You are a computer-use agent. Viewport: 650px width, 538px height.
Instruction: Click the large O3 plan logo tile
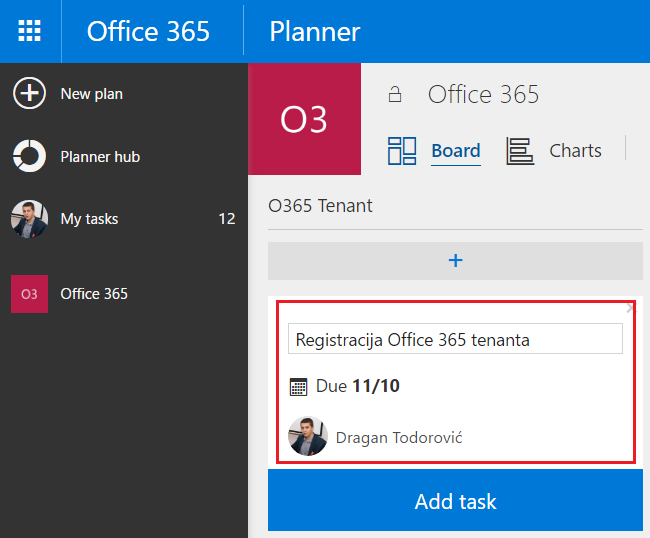pos(304,119)
